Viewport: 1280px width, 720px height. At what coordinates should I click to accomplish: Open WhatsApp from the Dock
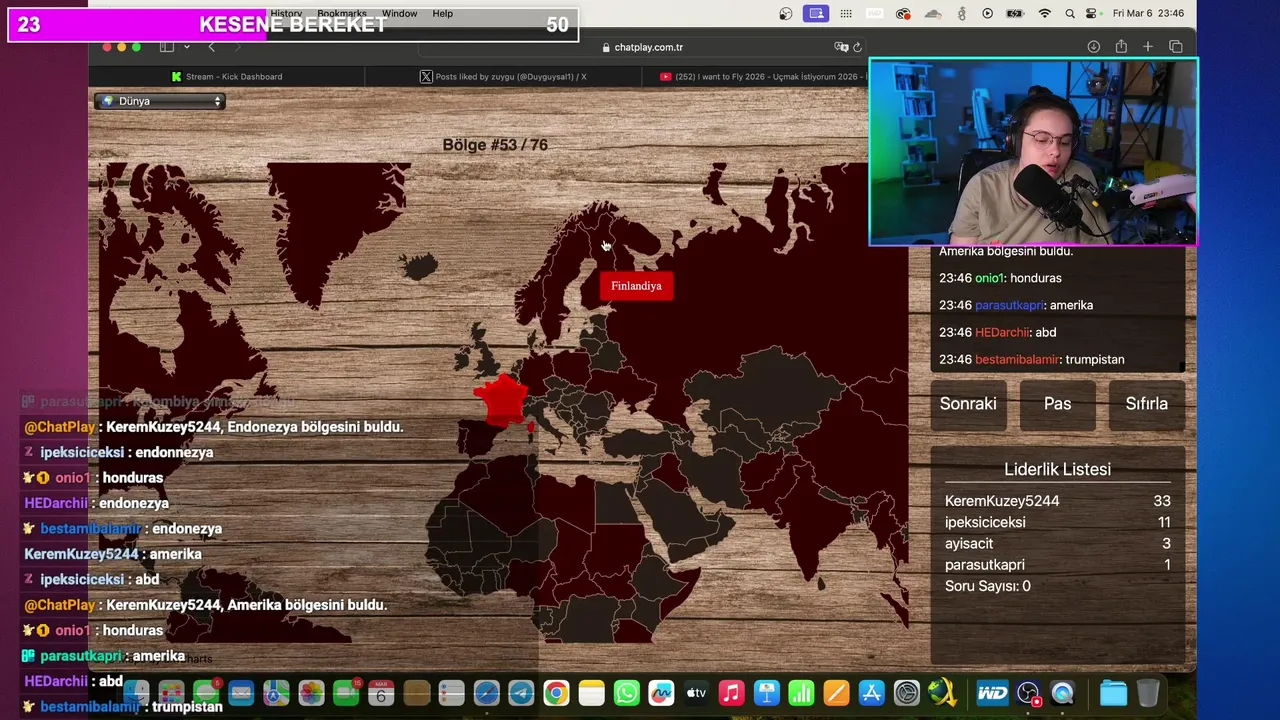tap(626, 693)
